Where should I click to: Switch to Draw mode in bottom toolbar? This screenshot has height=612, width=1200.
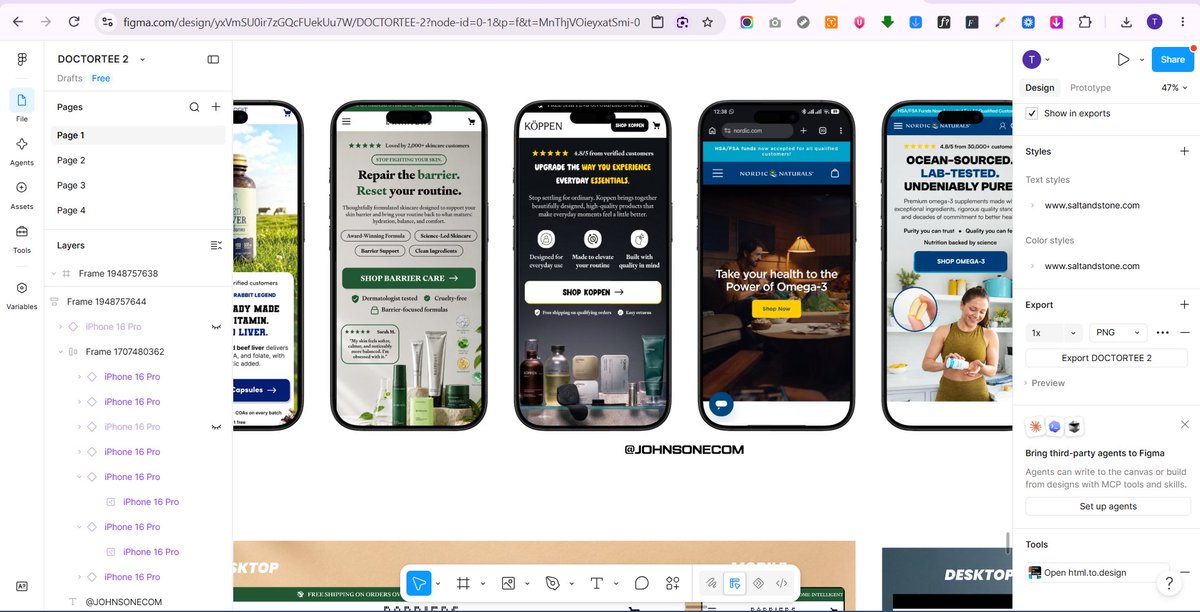pyautogui.click(x=711, y=583)
